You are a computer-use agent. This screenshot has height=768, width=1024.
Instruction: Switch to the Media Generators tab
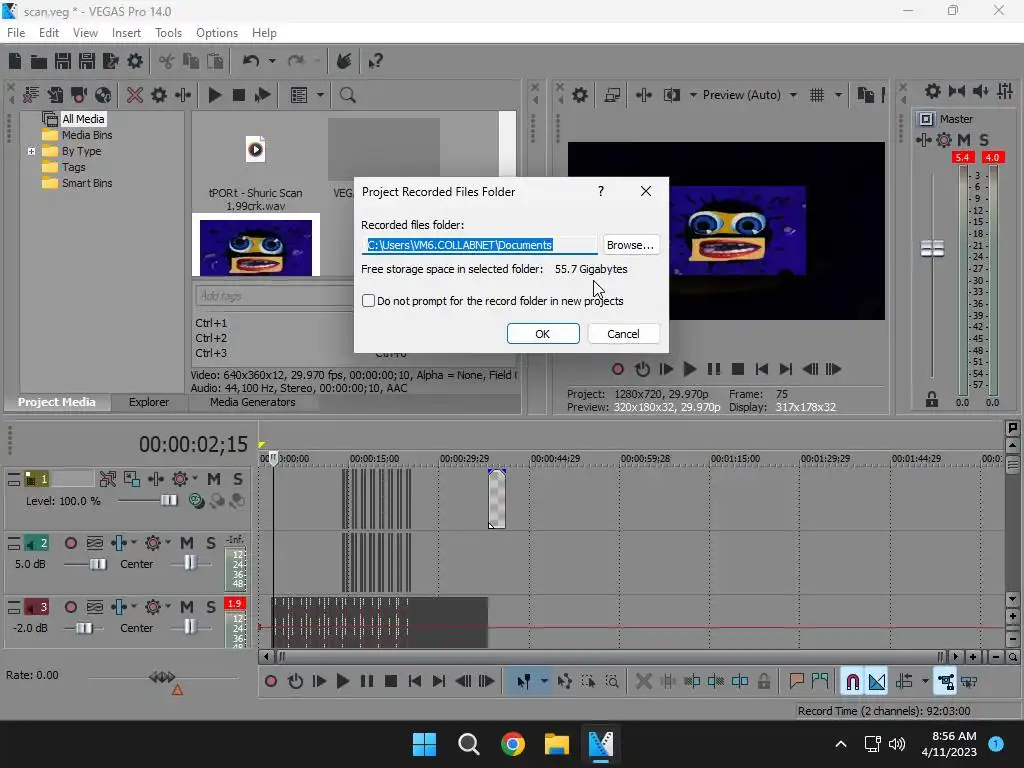253,402
